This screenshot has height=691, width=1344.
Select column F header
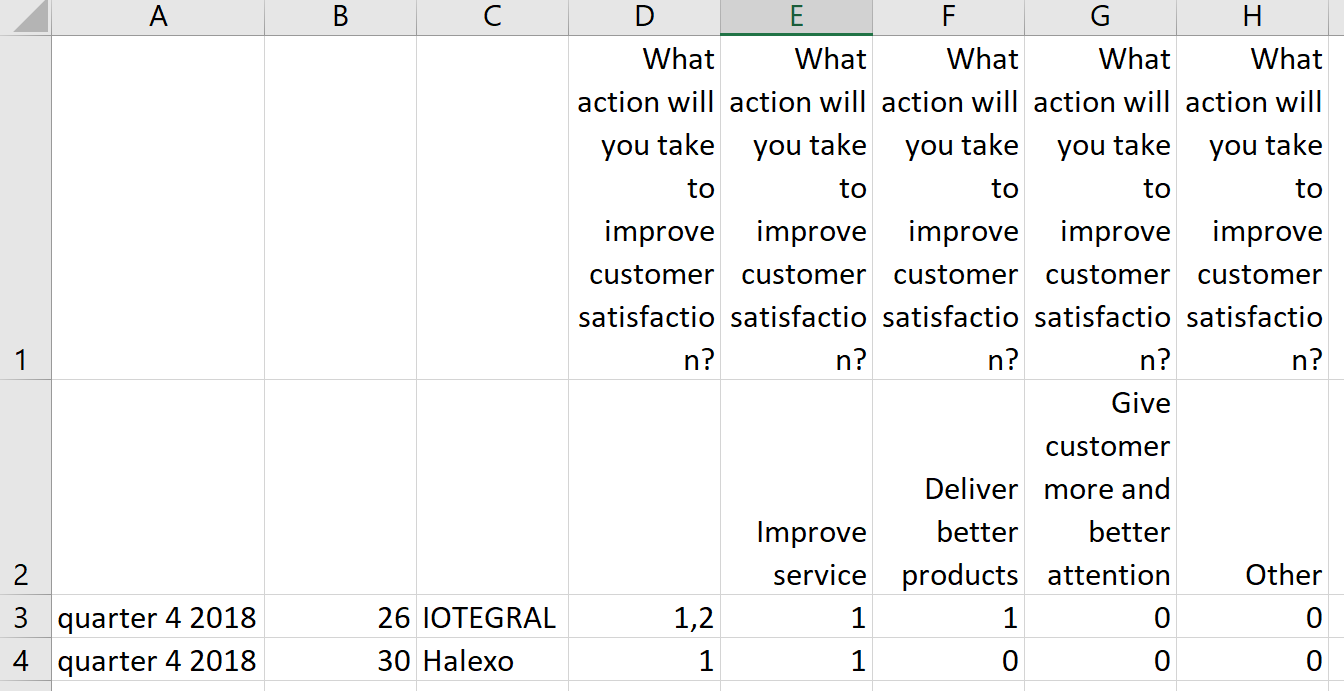[x=949, y=17]
